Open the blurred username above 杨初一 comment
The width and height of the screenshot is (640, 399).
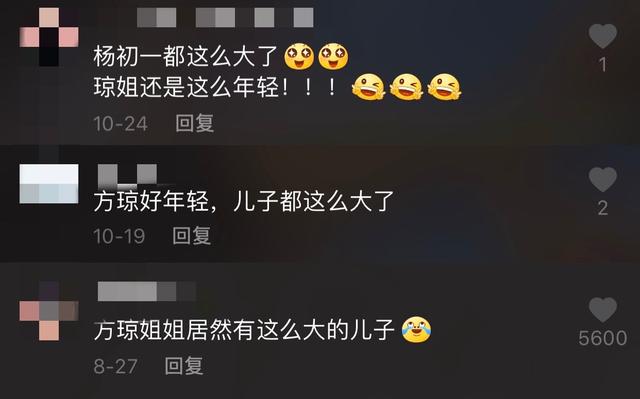pos(225,18)
